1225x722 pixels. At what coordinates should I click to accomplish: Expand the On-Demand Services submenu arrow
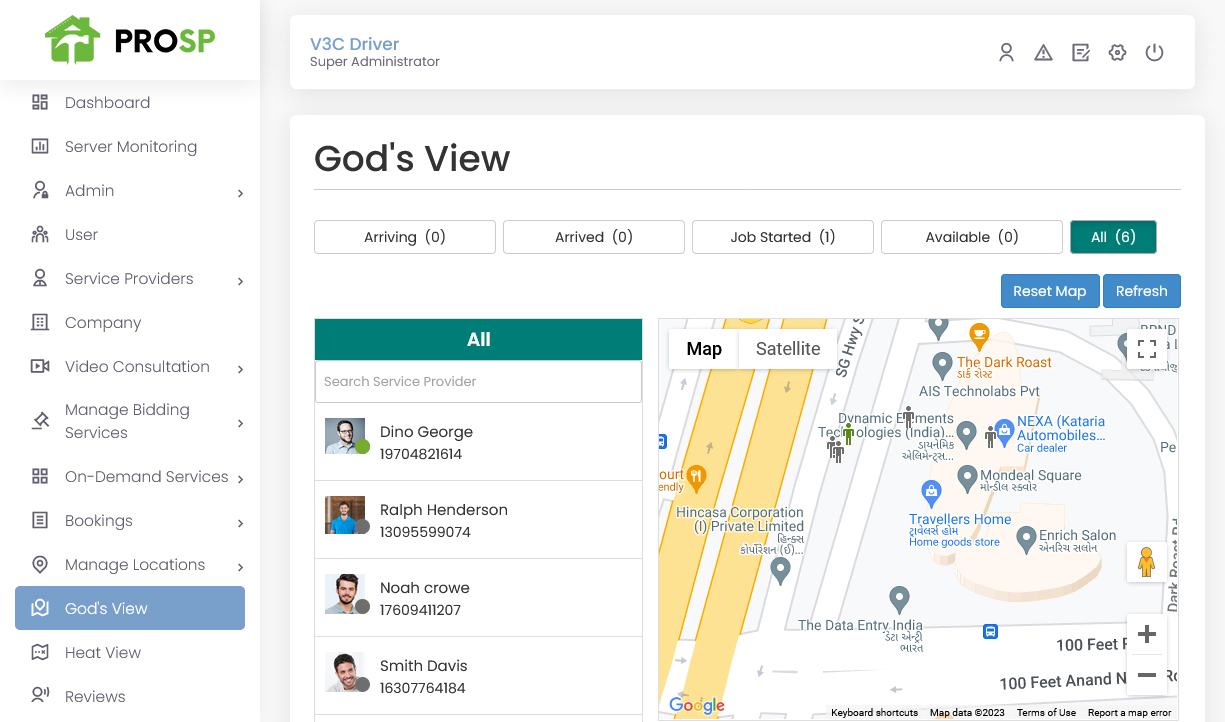[240, 479]
